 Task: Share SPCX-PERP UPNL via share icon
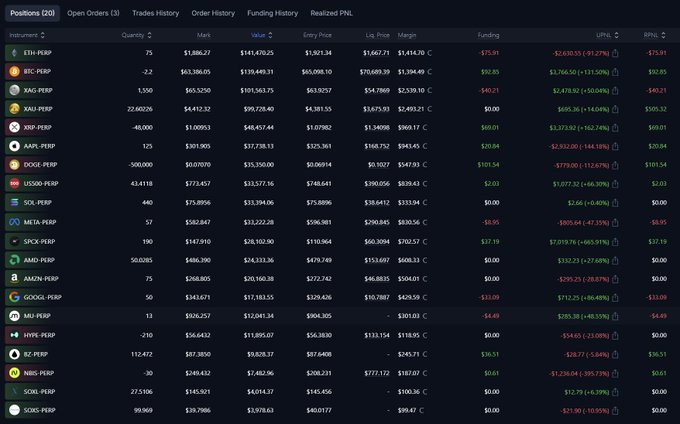coord(615,242)
